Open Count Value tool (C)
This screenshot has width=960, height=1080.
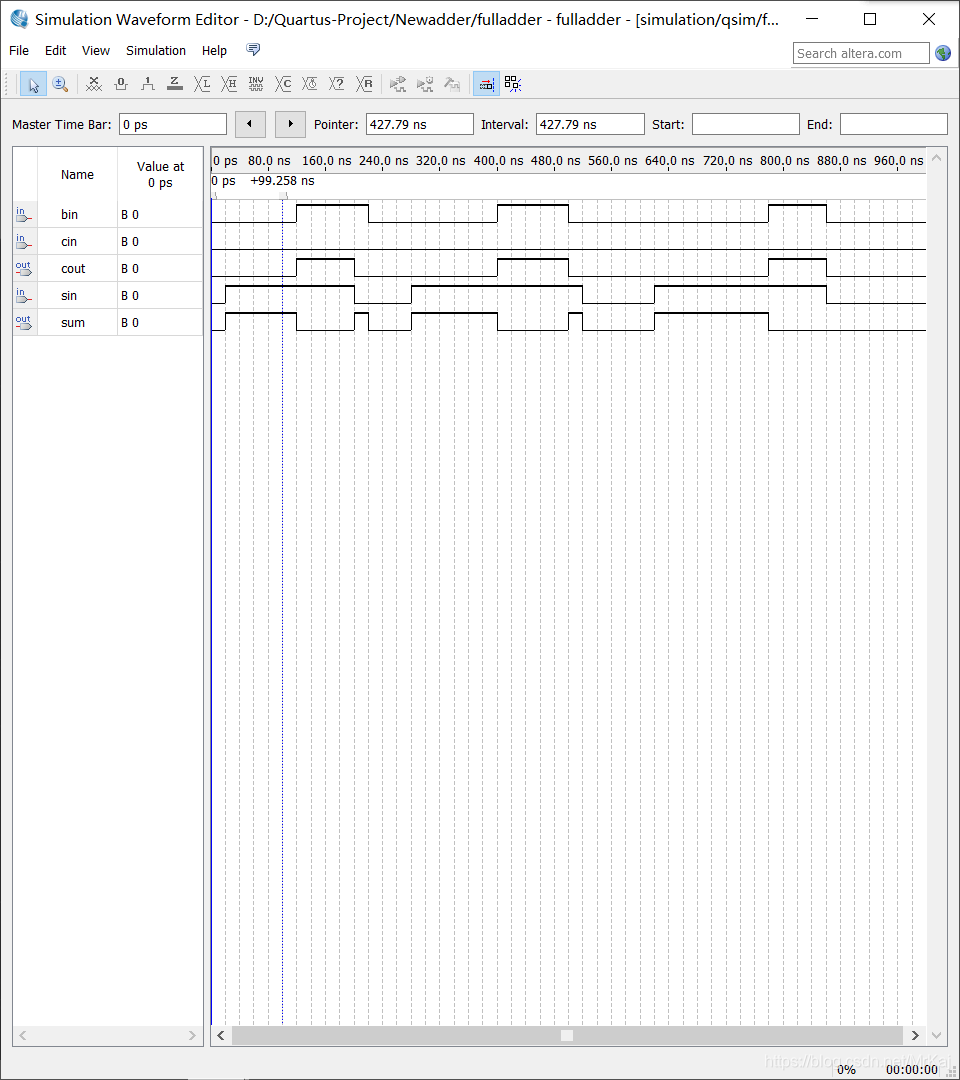[x=283, y=85]
